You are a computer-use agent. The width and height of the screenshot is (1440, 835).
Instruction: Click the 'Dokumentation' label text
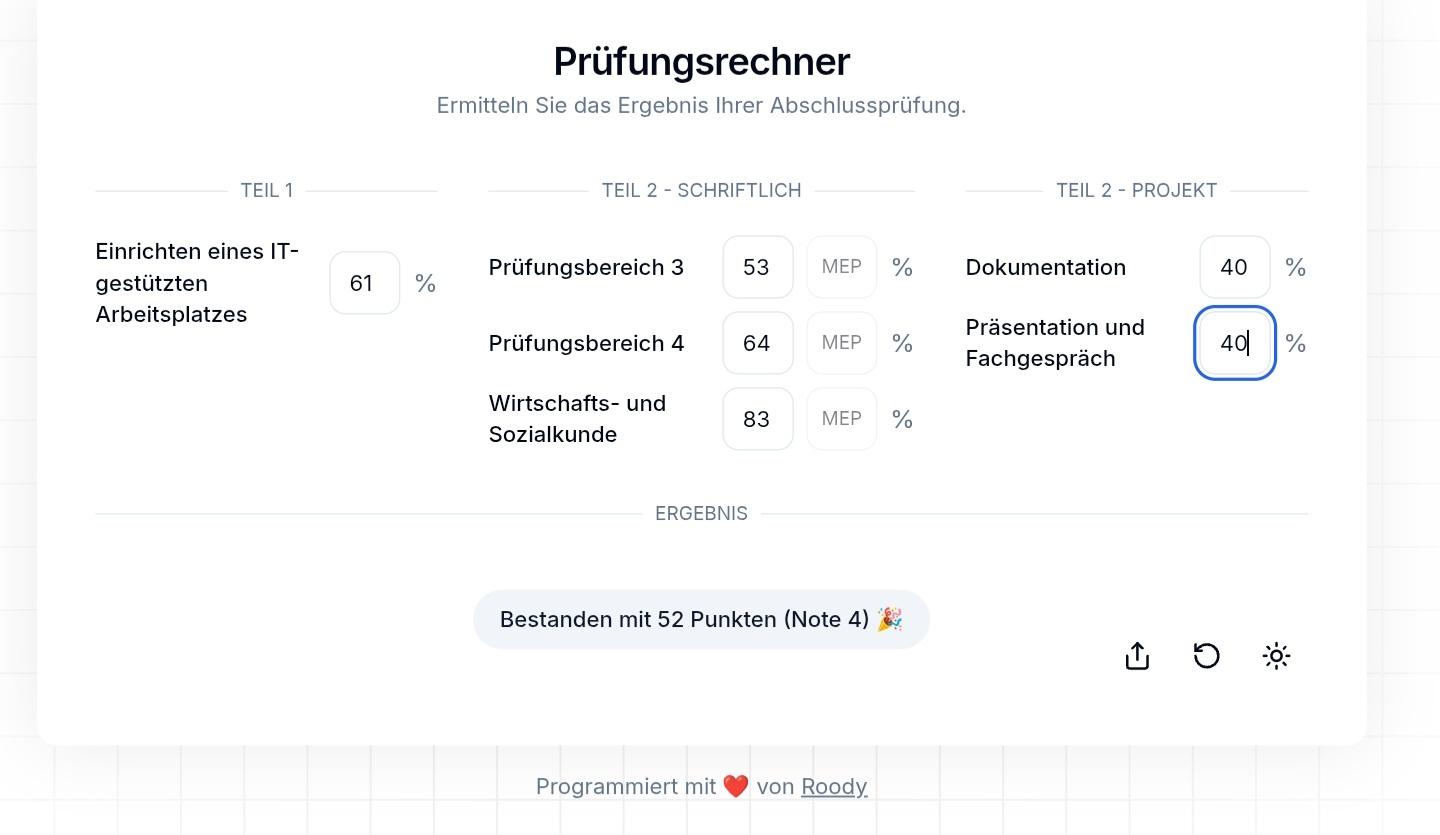click(x=1045, y=267)
